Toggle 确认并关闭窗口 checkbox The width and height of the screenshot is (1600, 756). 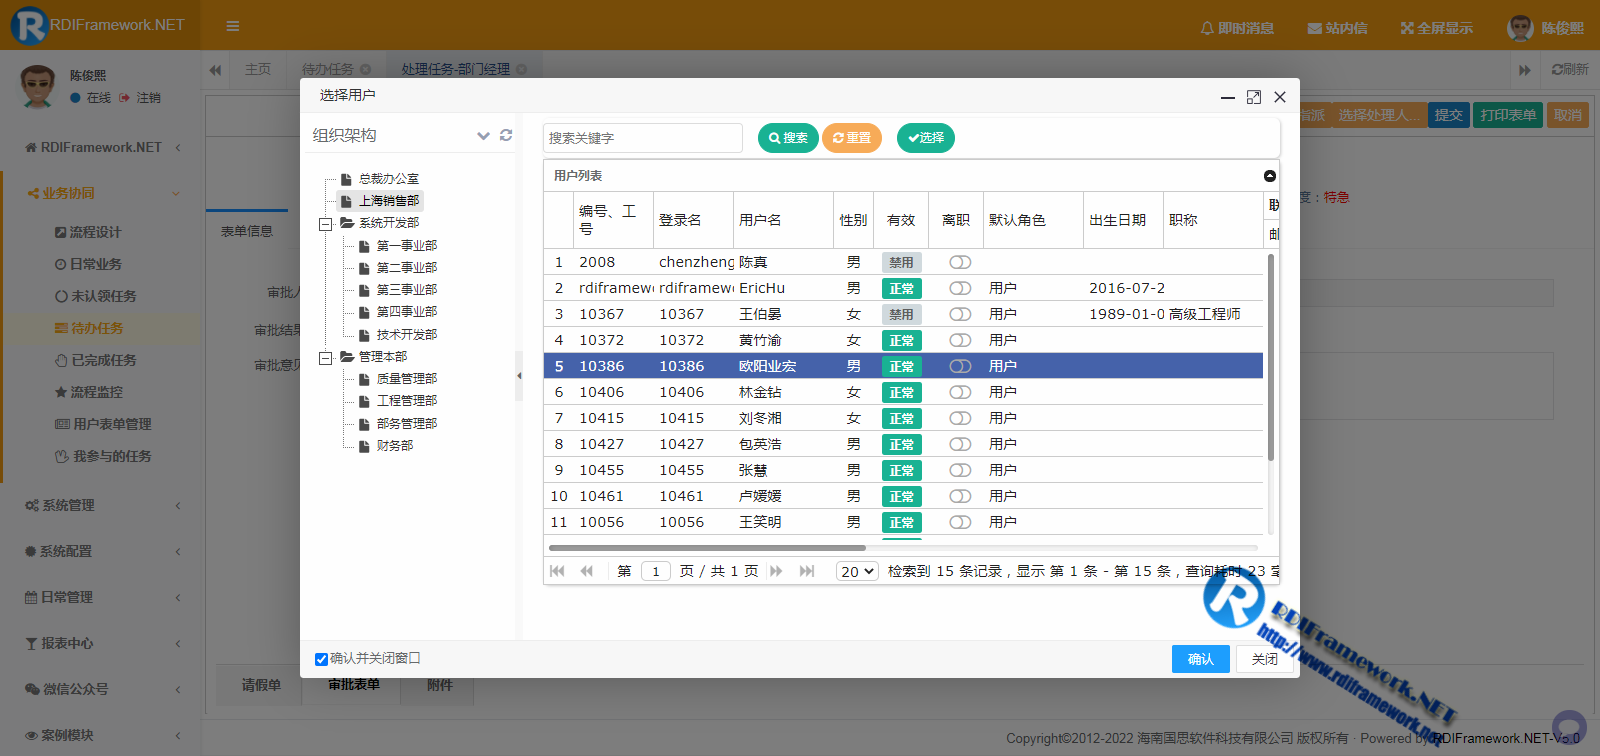tap(321, 659)
